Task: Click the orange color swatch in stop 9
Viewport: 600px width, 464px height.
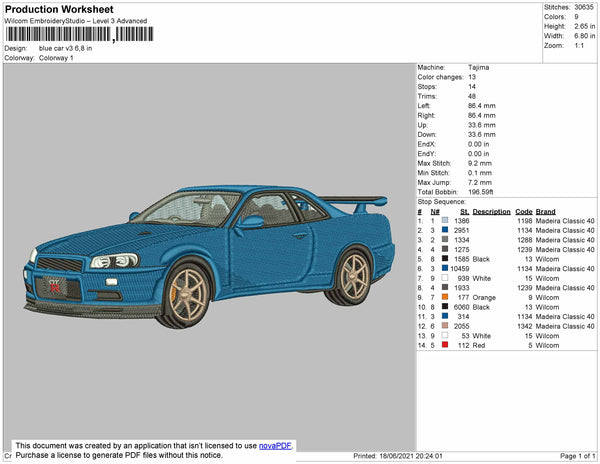Action: point(445,297)
